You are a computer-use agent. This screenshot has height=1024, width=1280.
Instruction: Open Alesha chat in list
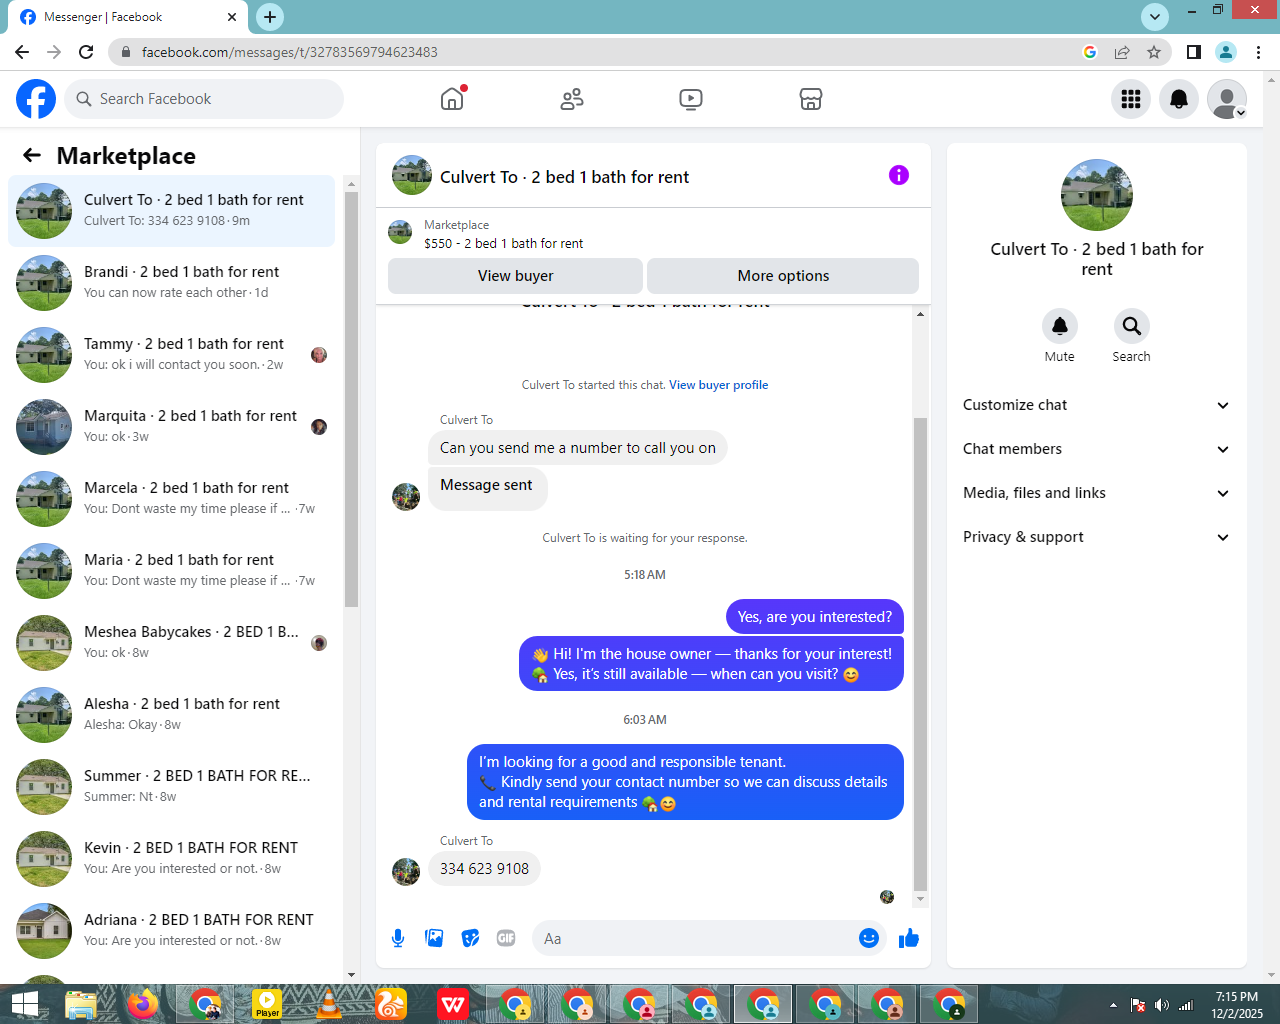point(172,715)
